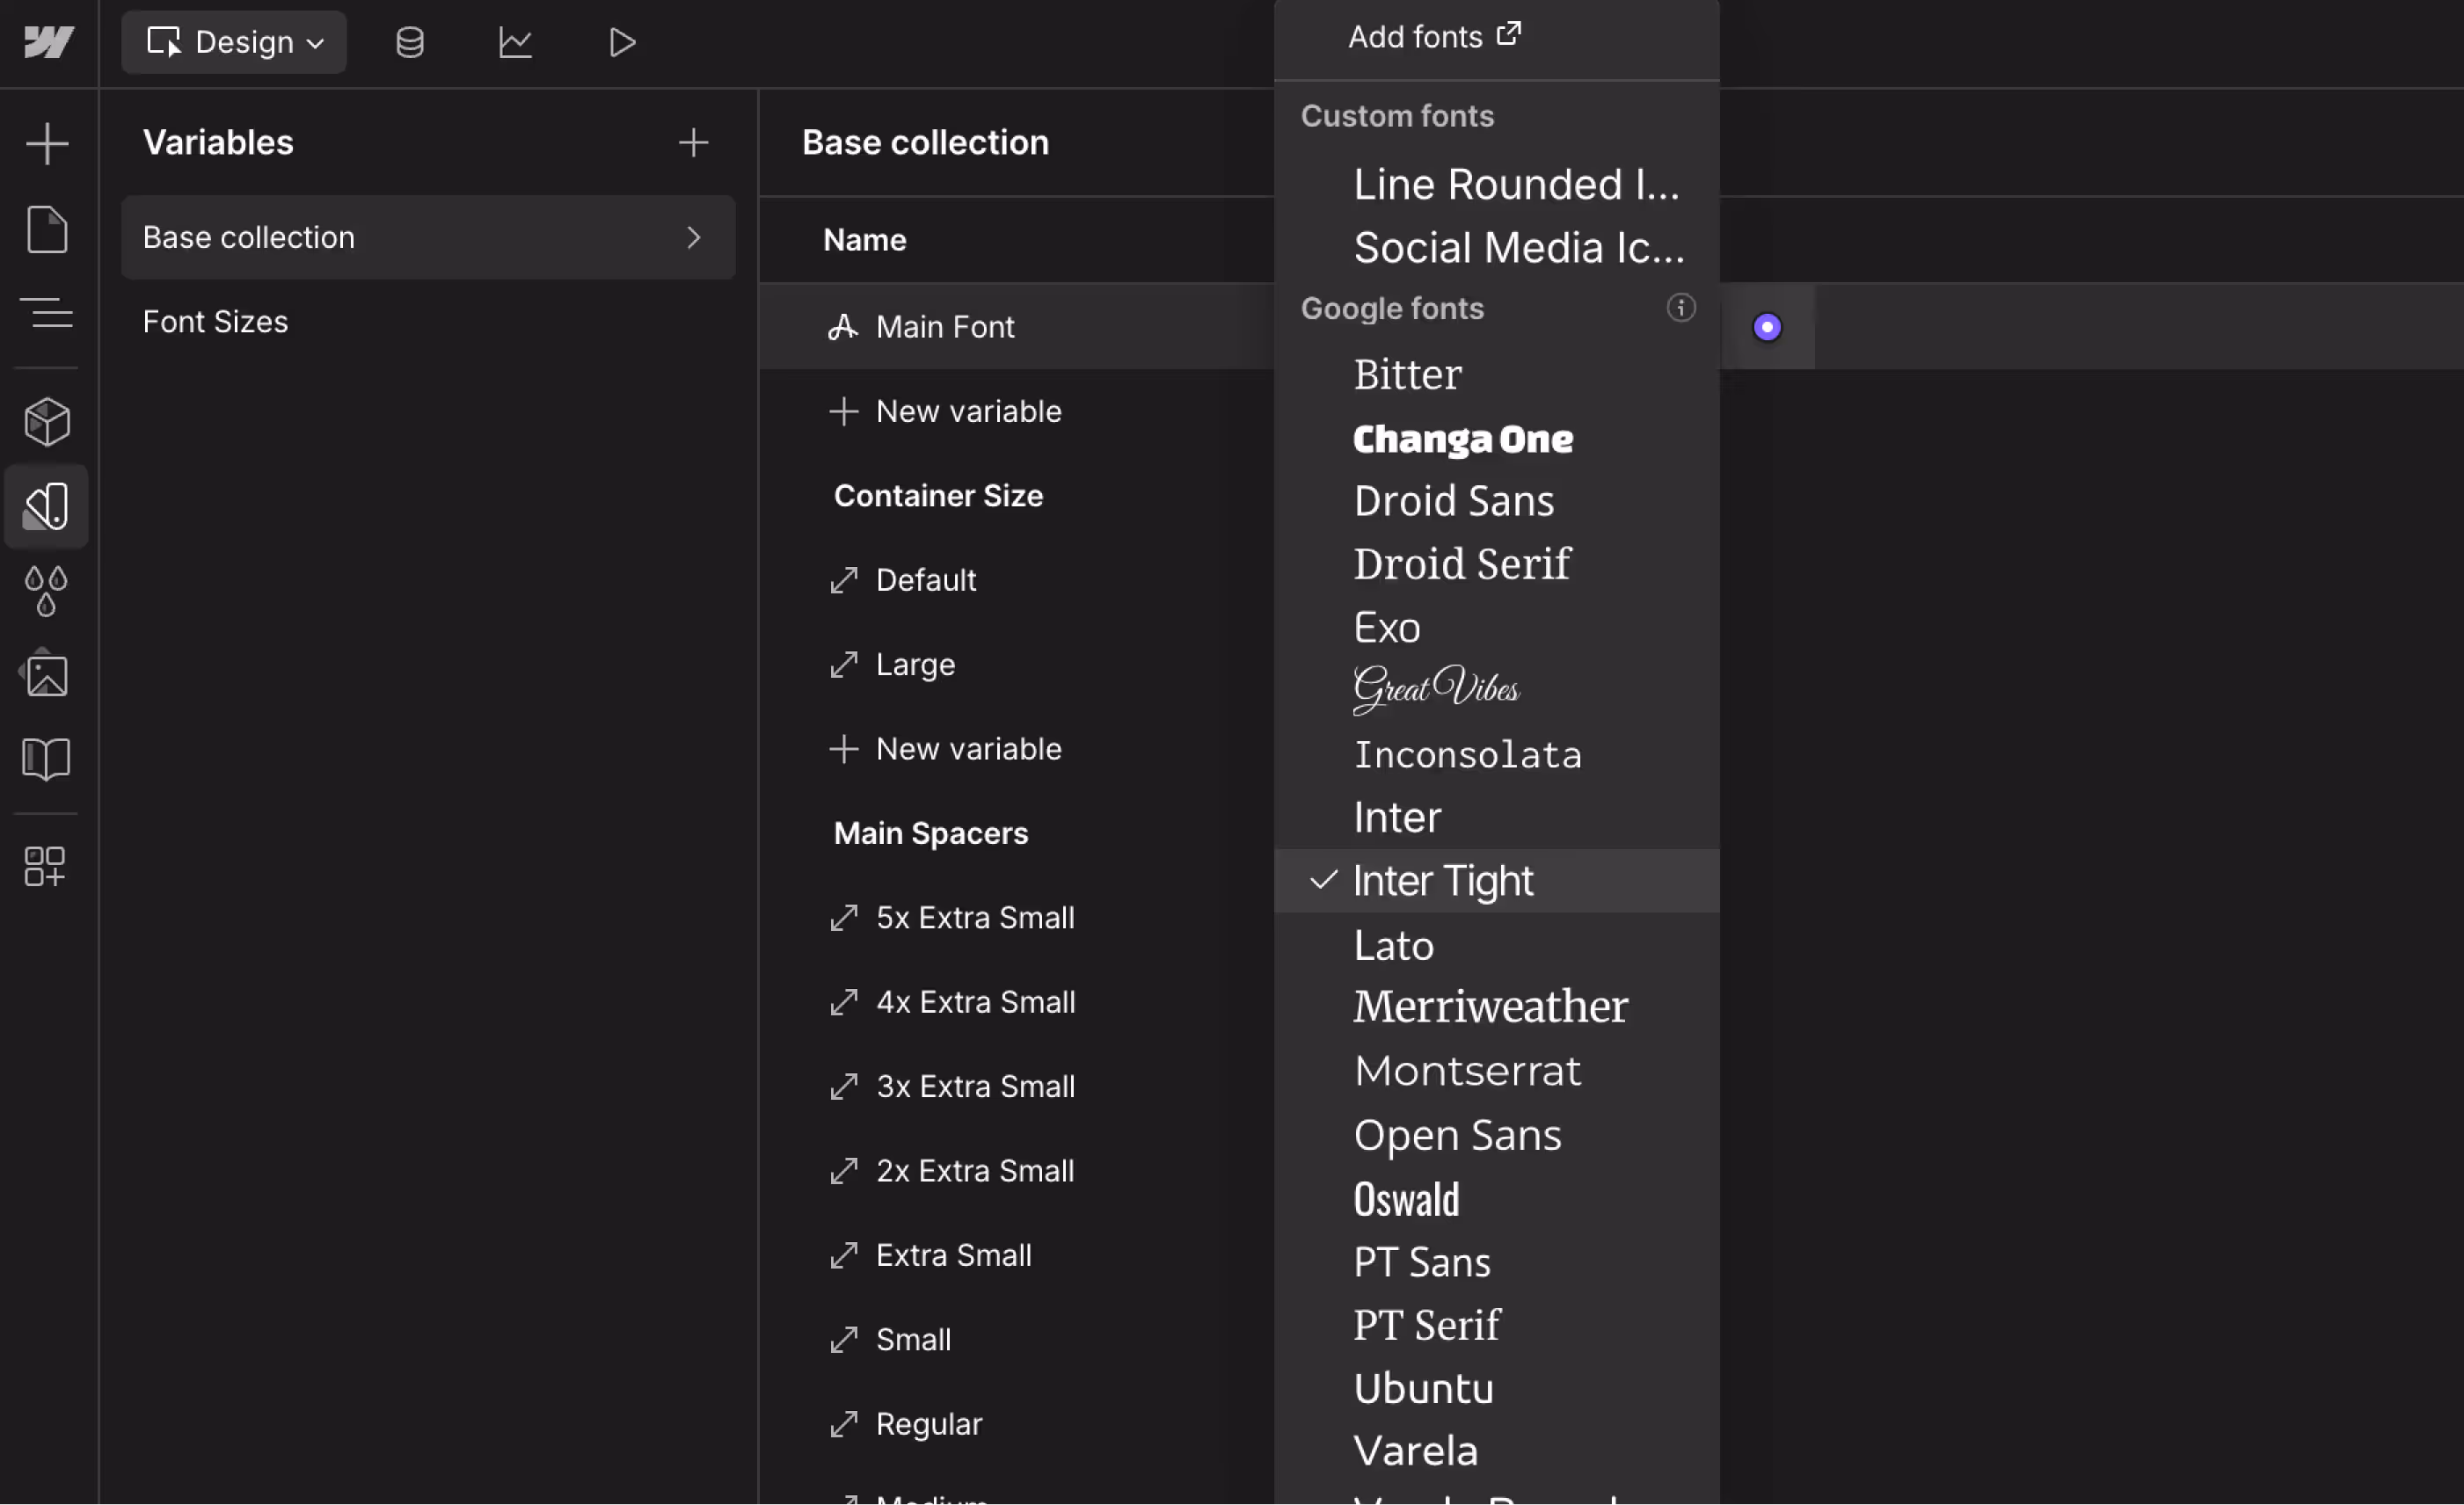The width and height of the screenshot is (2464, 1505).
Task: Open the Add fonts link
Action: 1434,37
